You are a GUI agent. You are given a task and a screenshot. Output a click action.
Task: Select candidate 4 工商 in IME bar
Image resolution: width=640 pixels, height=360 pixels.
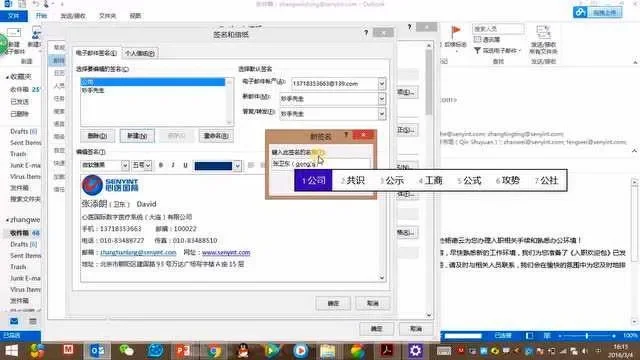coord(430,180)
